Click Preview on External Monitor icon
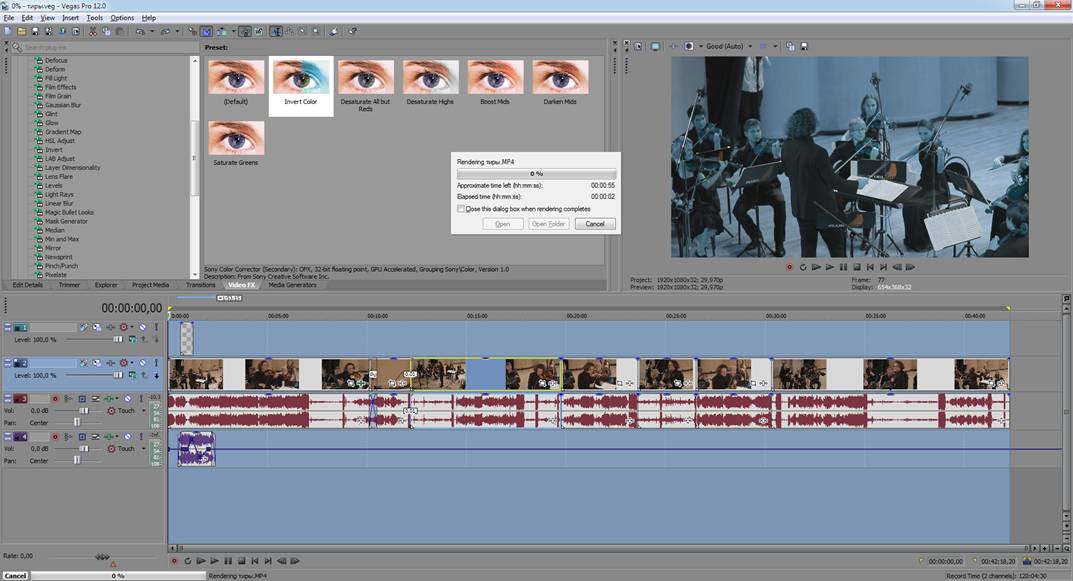Screen dimensions: 1073x581 pos(655,46)
